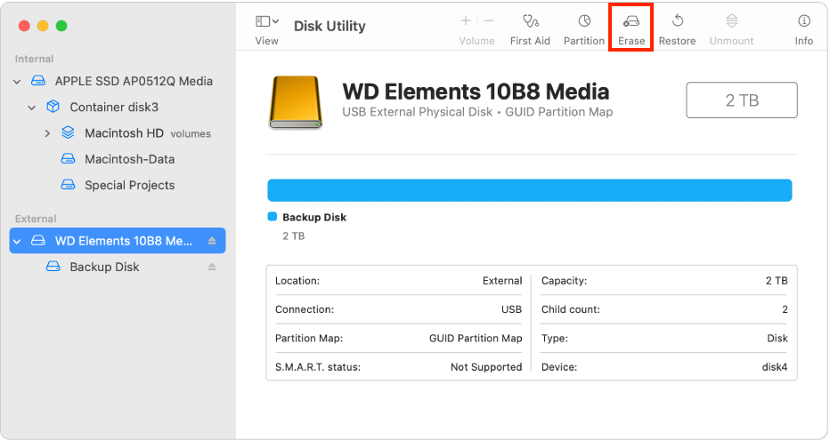Click the Special Projects drive icon
This screenshot has height=440, width=830.
point(68,184)
